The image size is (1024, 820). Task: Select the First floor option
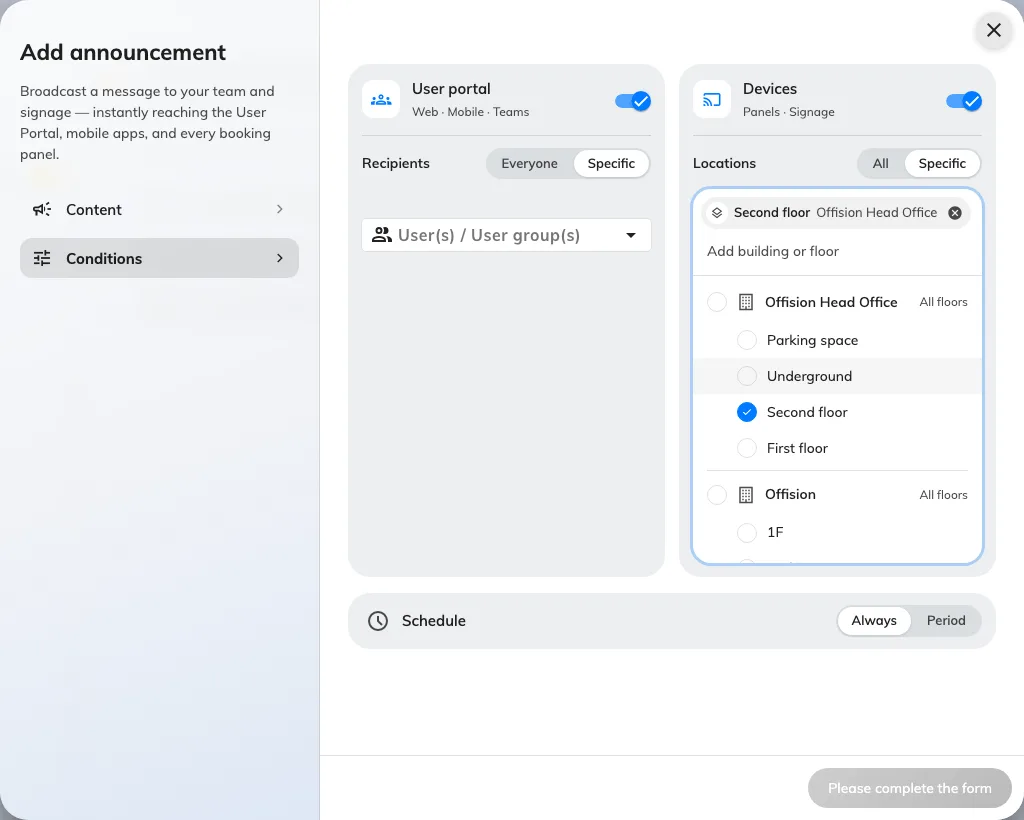(747, 448)
